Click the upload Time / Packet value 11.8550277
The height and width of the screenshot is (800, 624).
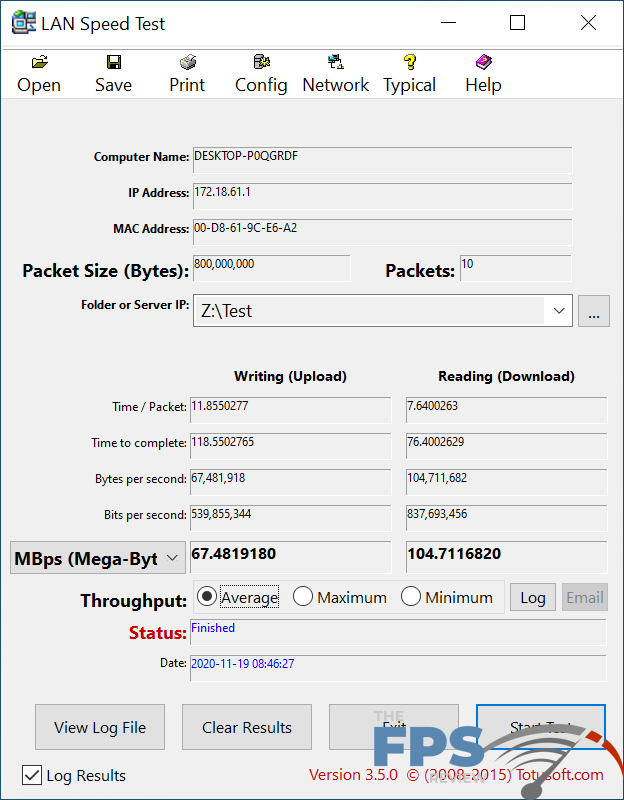290,410
